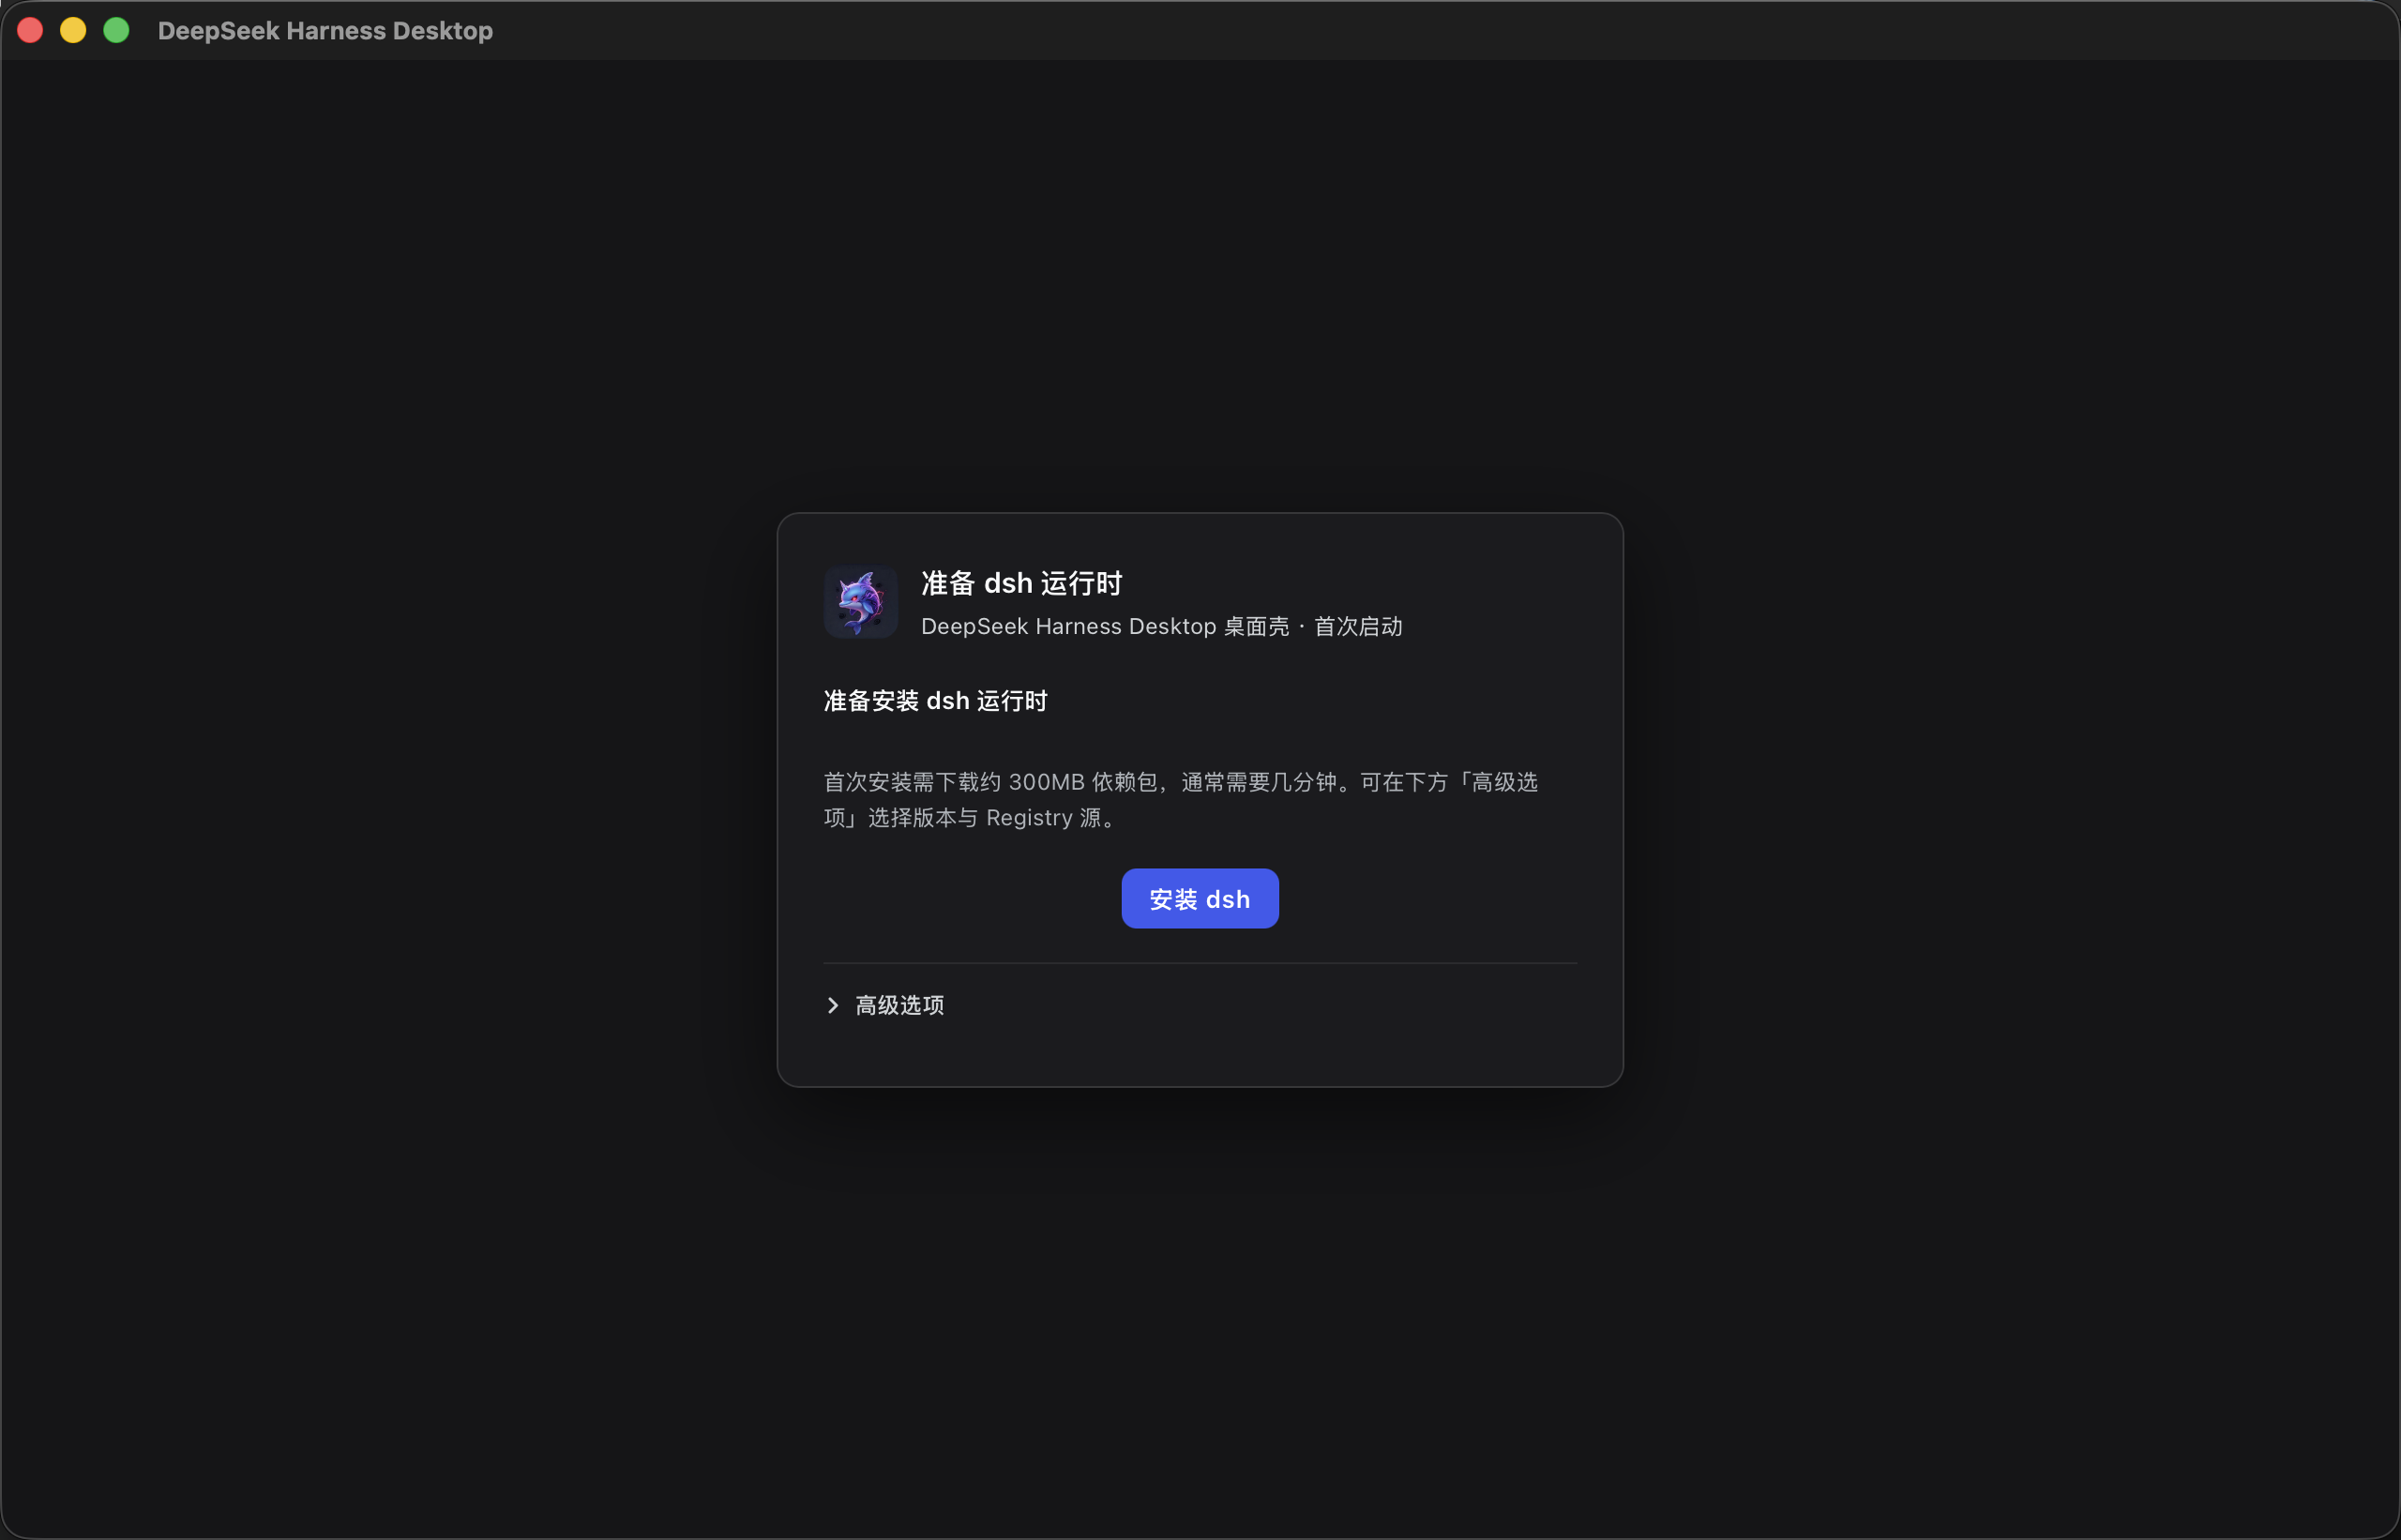Screen dimensions: 2401x1540
Task: Maximize the window with the green button
Action: pyautogui.click(x=116, y=30)
